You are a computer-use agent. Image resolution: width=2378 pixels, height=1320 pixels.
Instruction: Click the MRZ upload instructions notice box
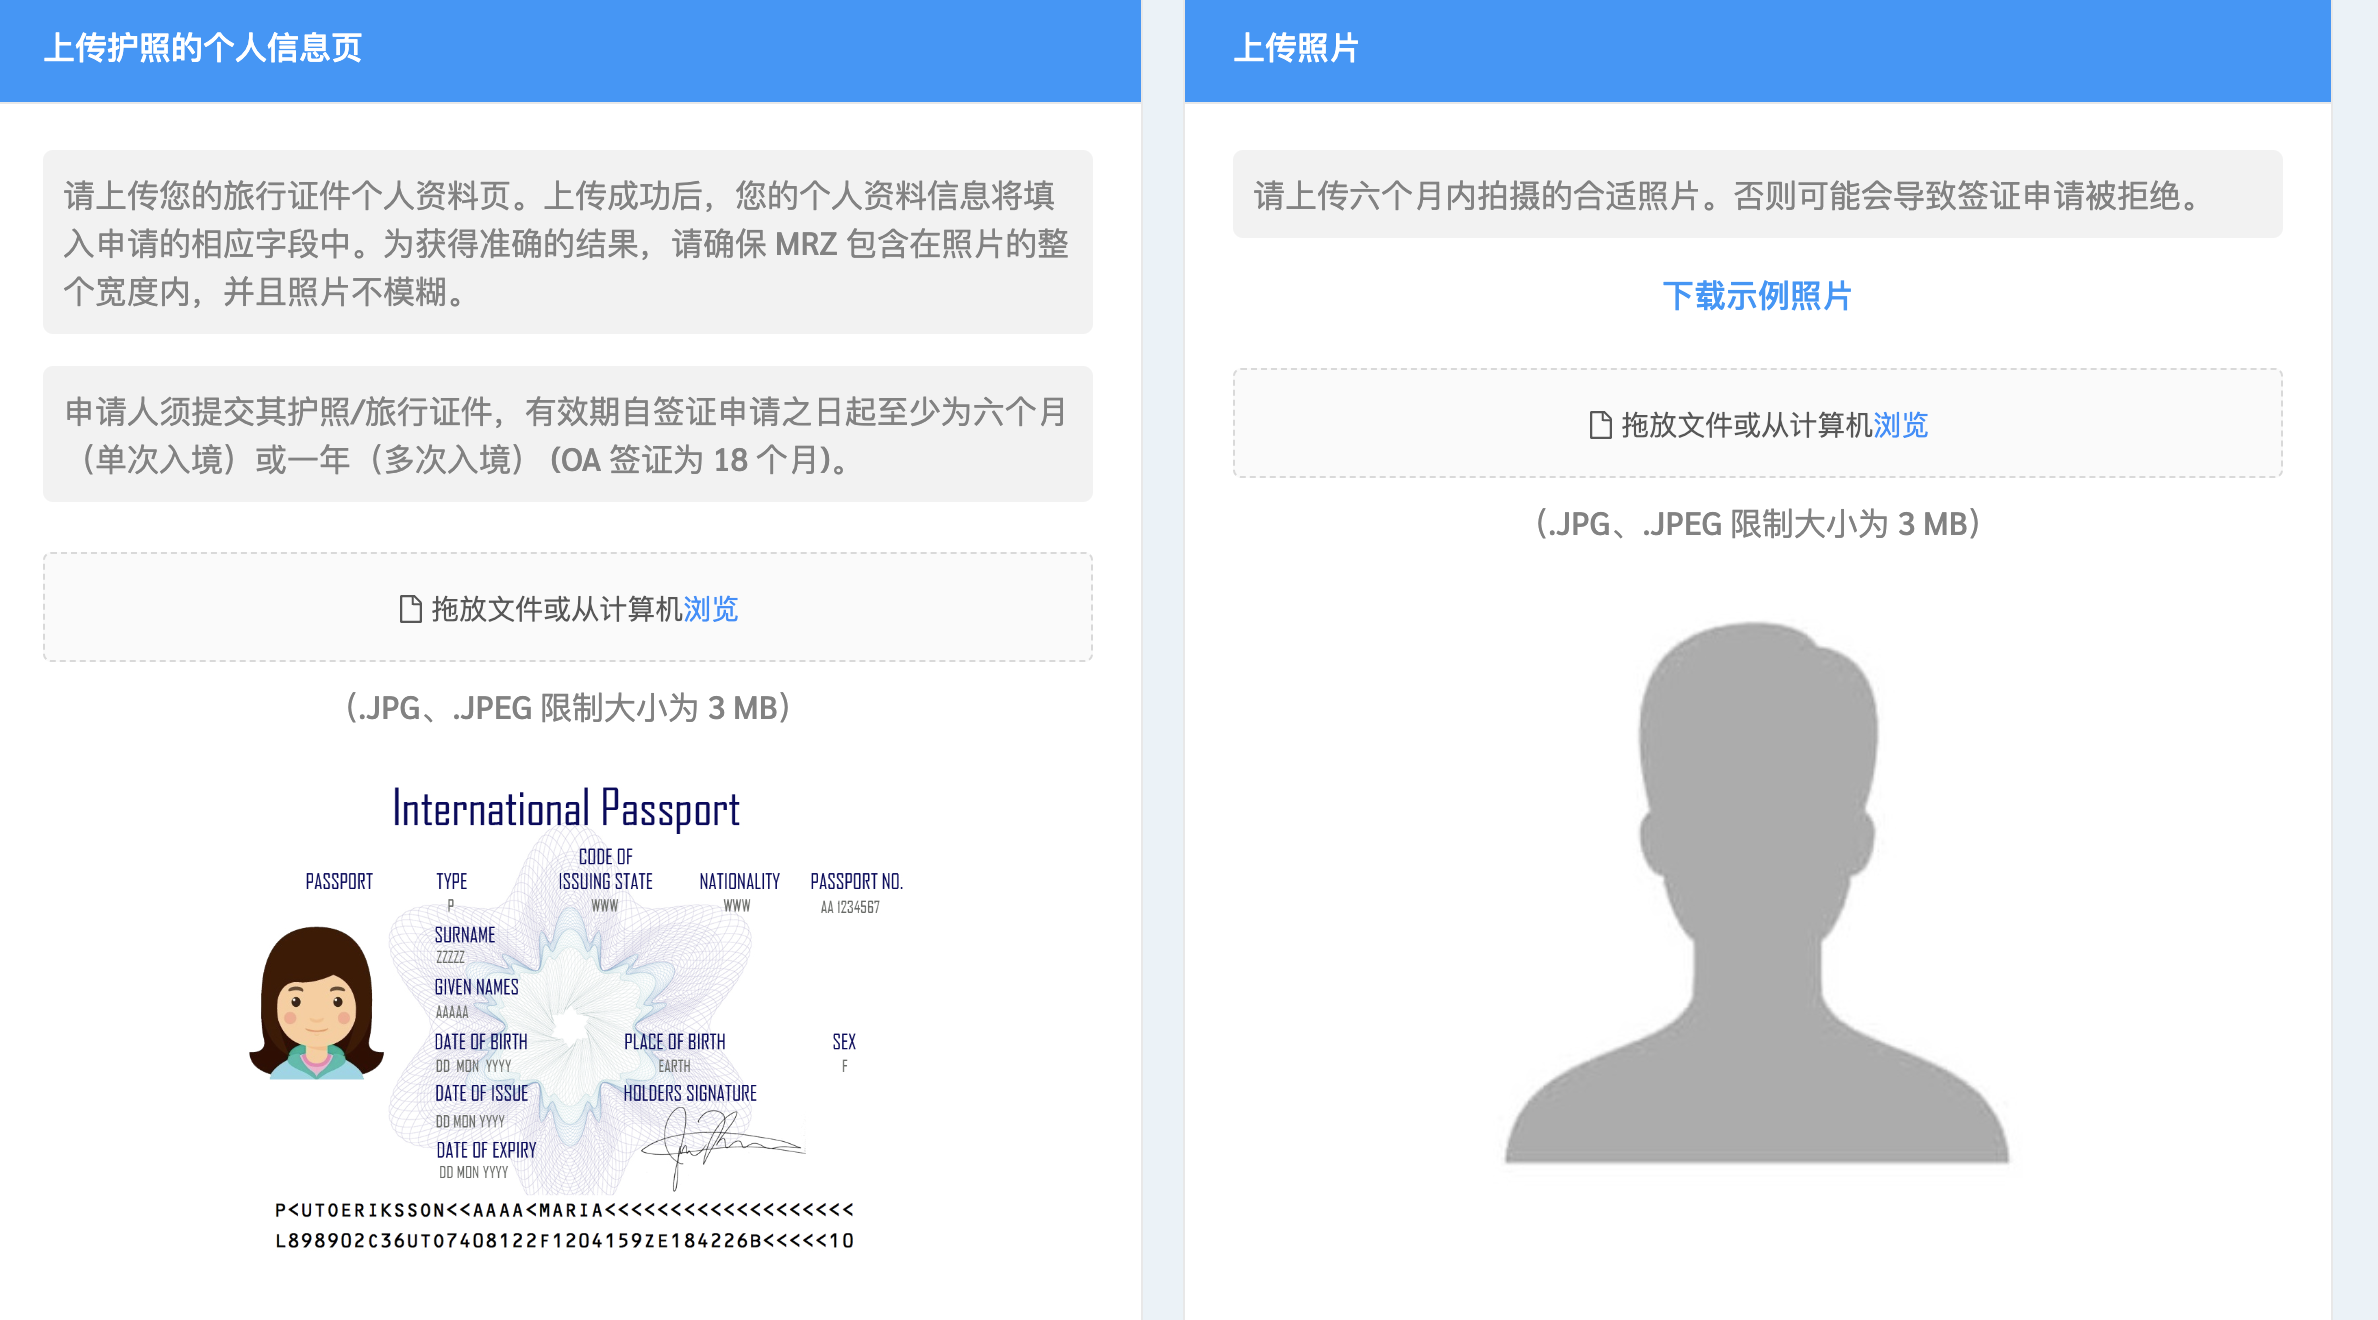(x=567, y=243)
